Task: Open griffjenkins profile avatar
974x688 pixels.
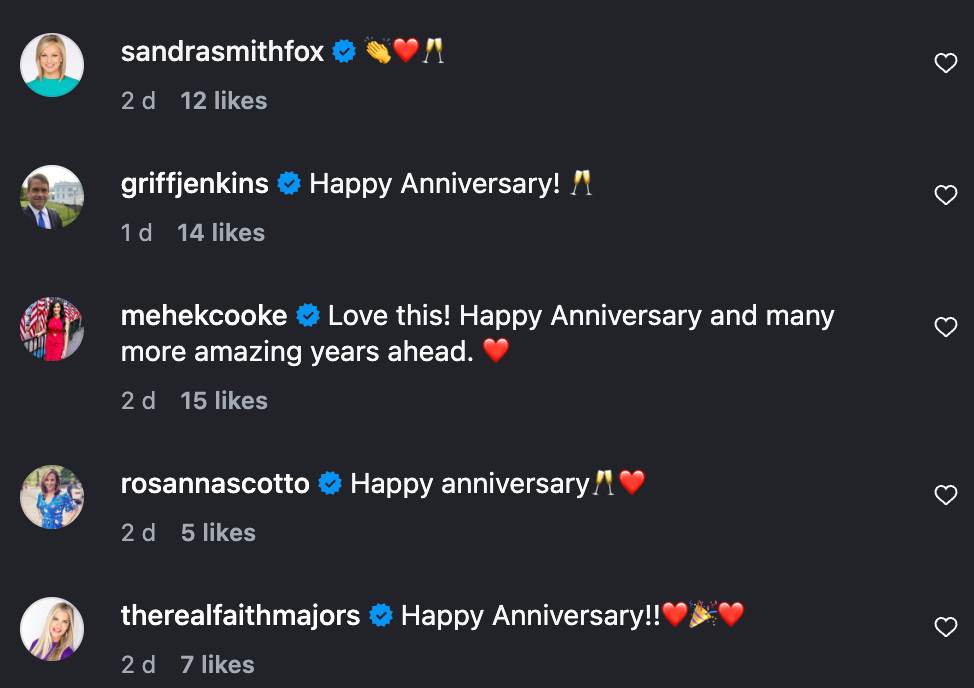Action: coord(52,197)
